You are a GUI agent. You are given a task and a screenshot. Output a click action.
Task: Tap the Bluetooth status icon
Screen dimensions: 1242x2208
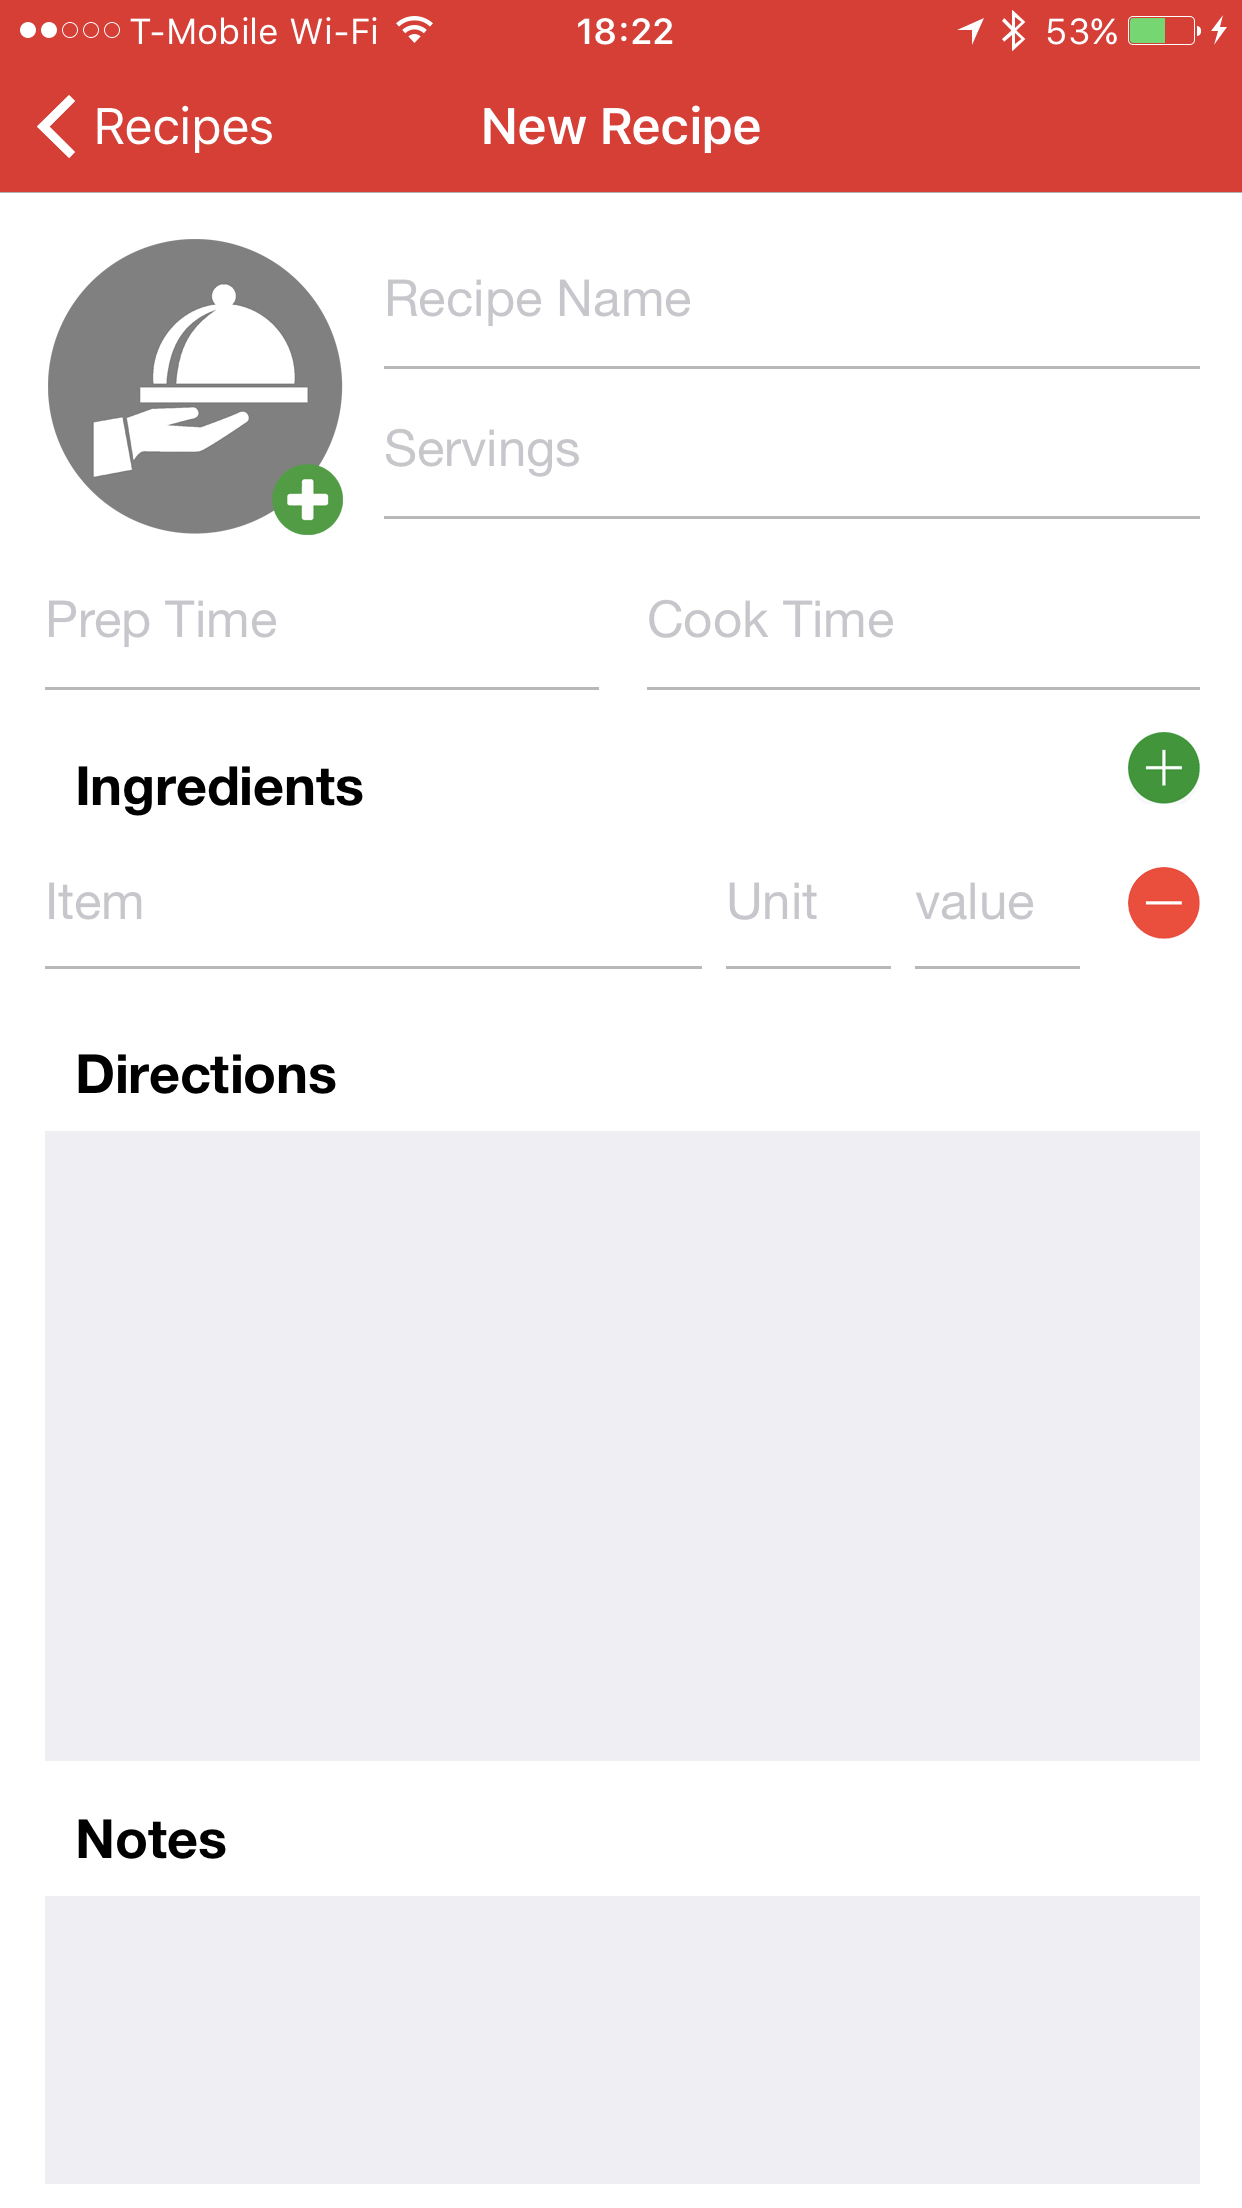pos(1014,31)
